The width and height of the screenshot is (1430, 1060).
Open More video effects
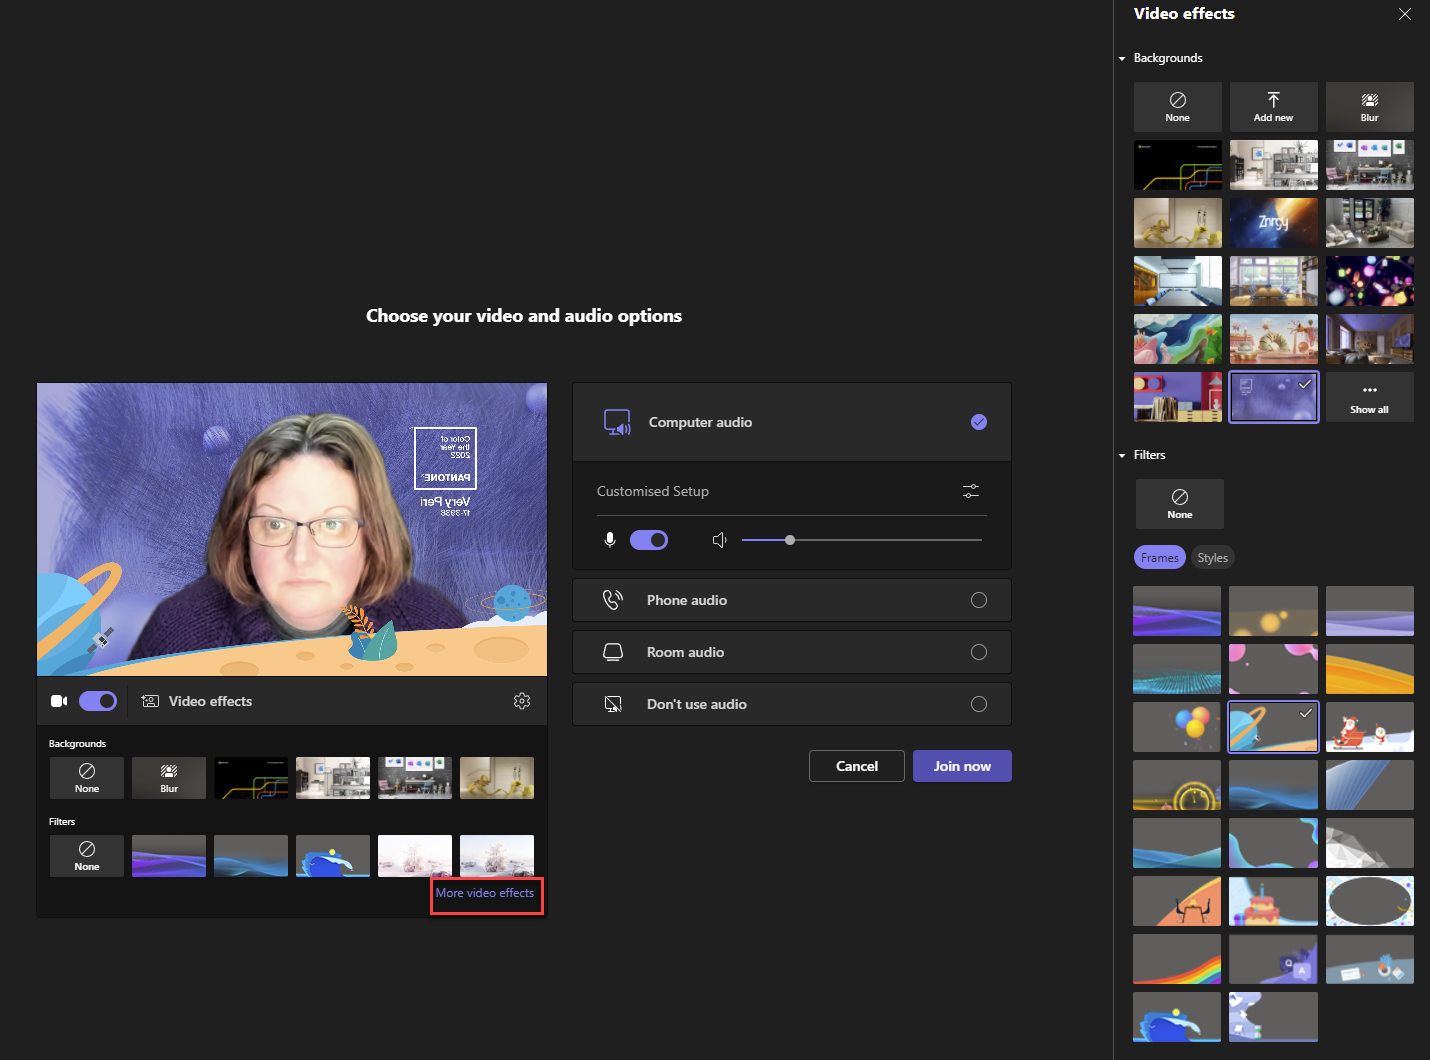point(486,893)
